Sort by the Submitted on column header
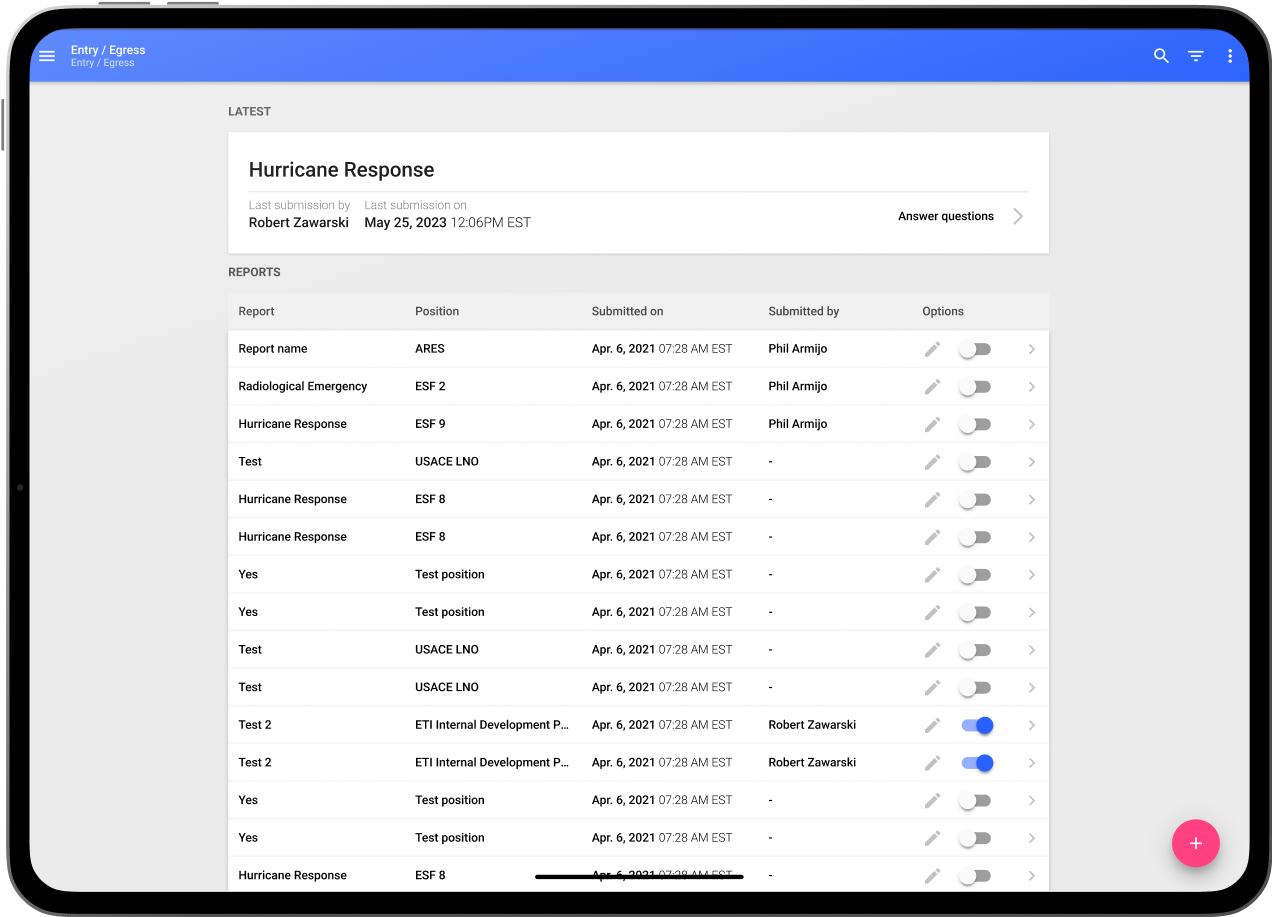This screenshot has height=917, width=1272. pos(627,311)
